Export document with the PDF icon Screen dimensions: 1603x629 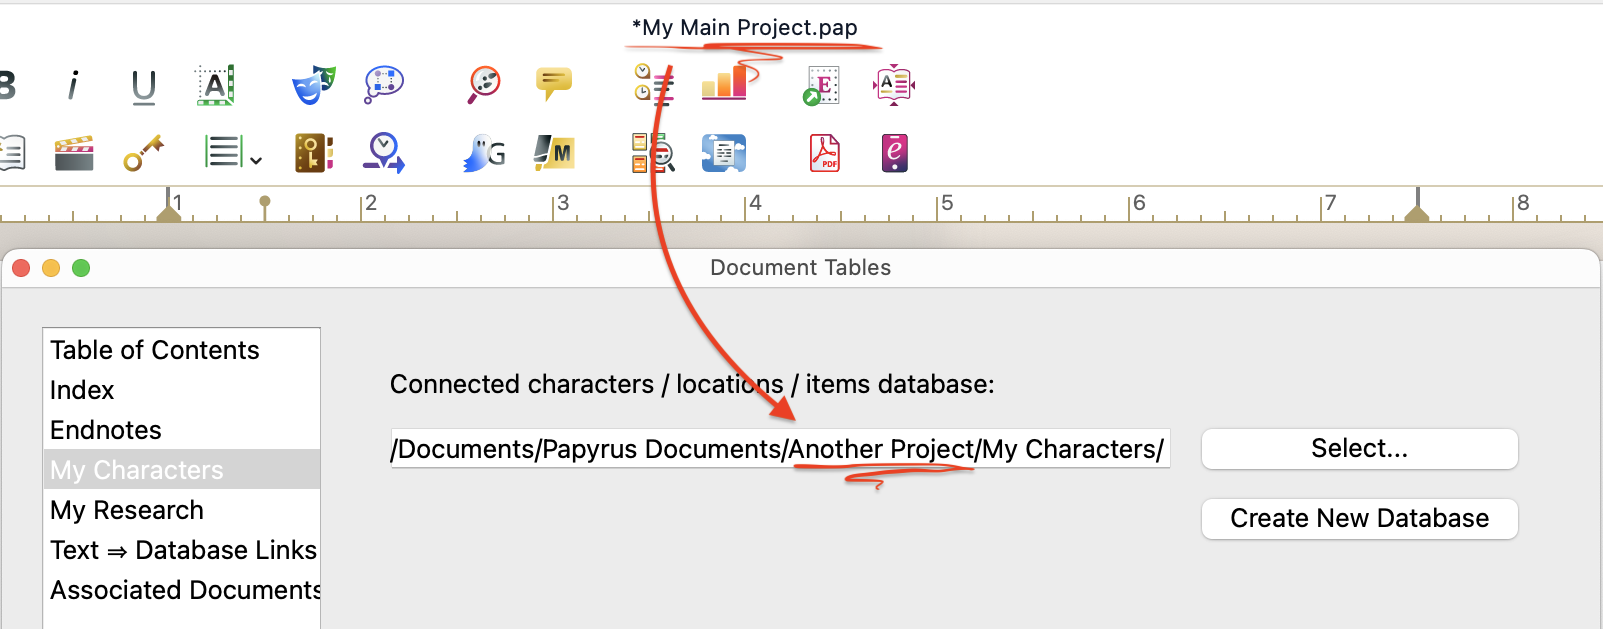point(825,154)
